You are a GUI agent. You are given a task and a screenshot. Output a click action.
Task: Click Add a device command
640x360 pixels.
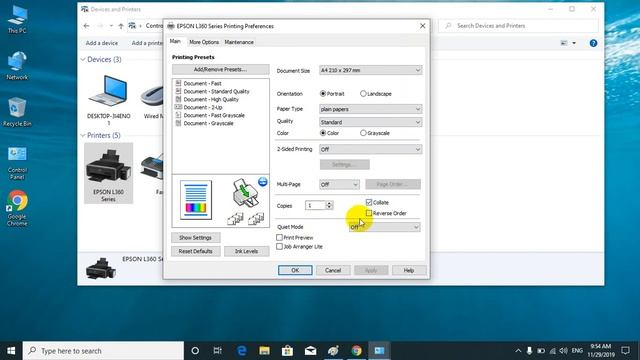(102, 43)
